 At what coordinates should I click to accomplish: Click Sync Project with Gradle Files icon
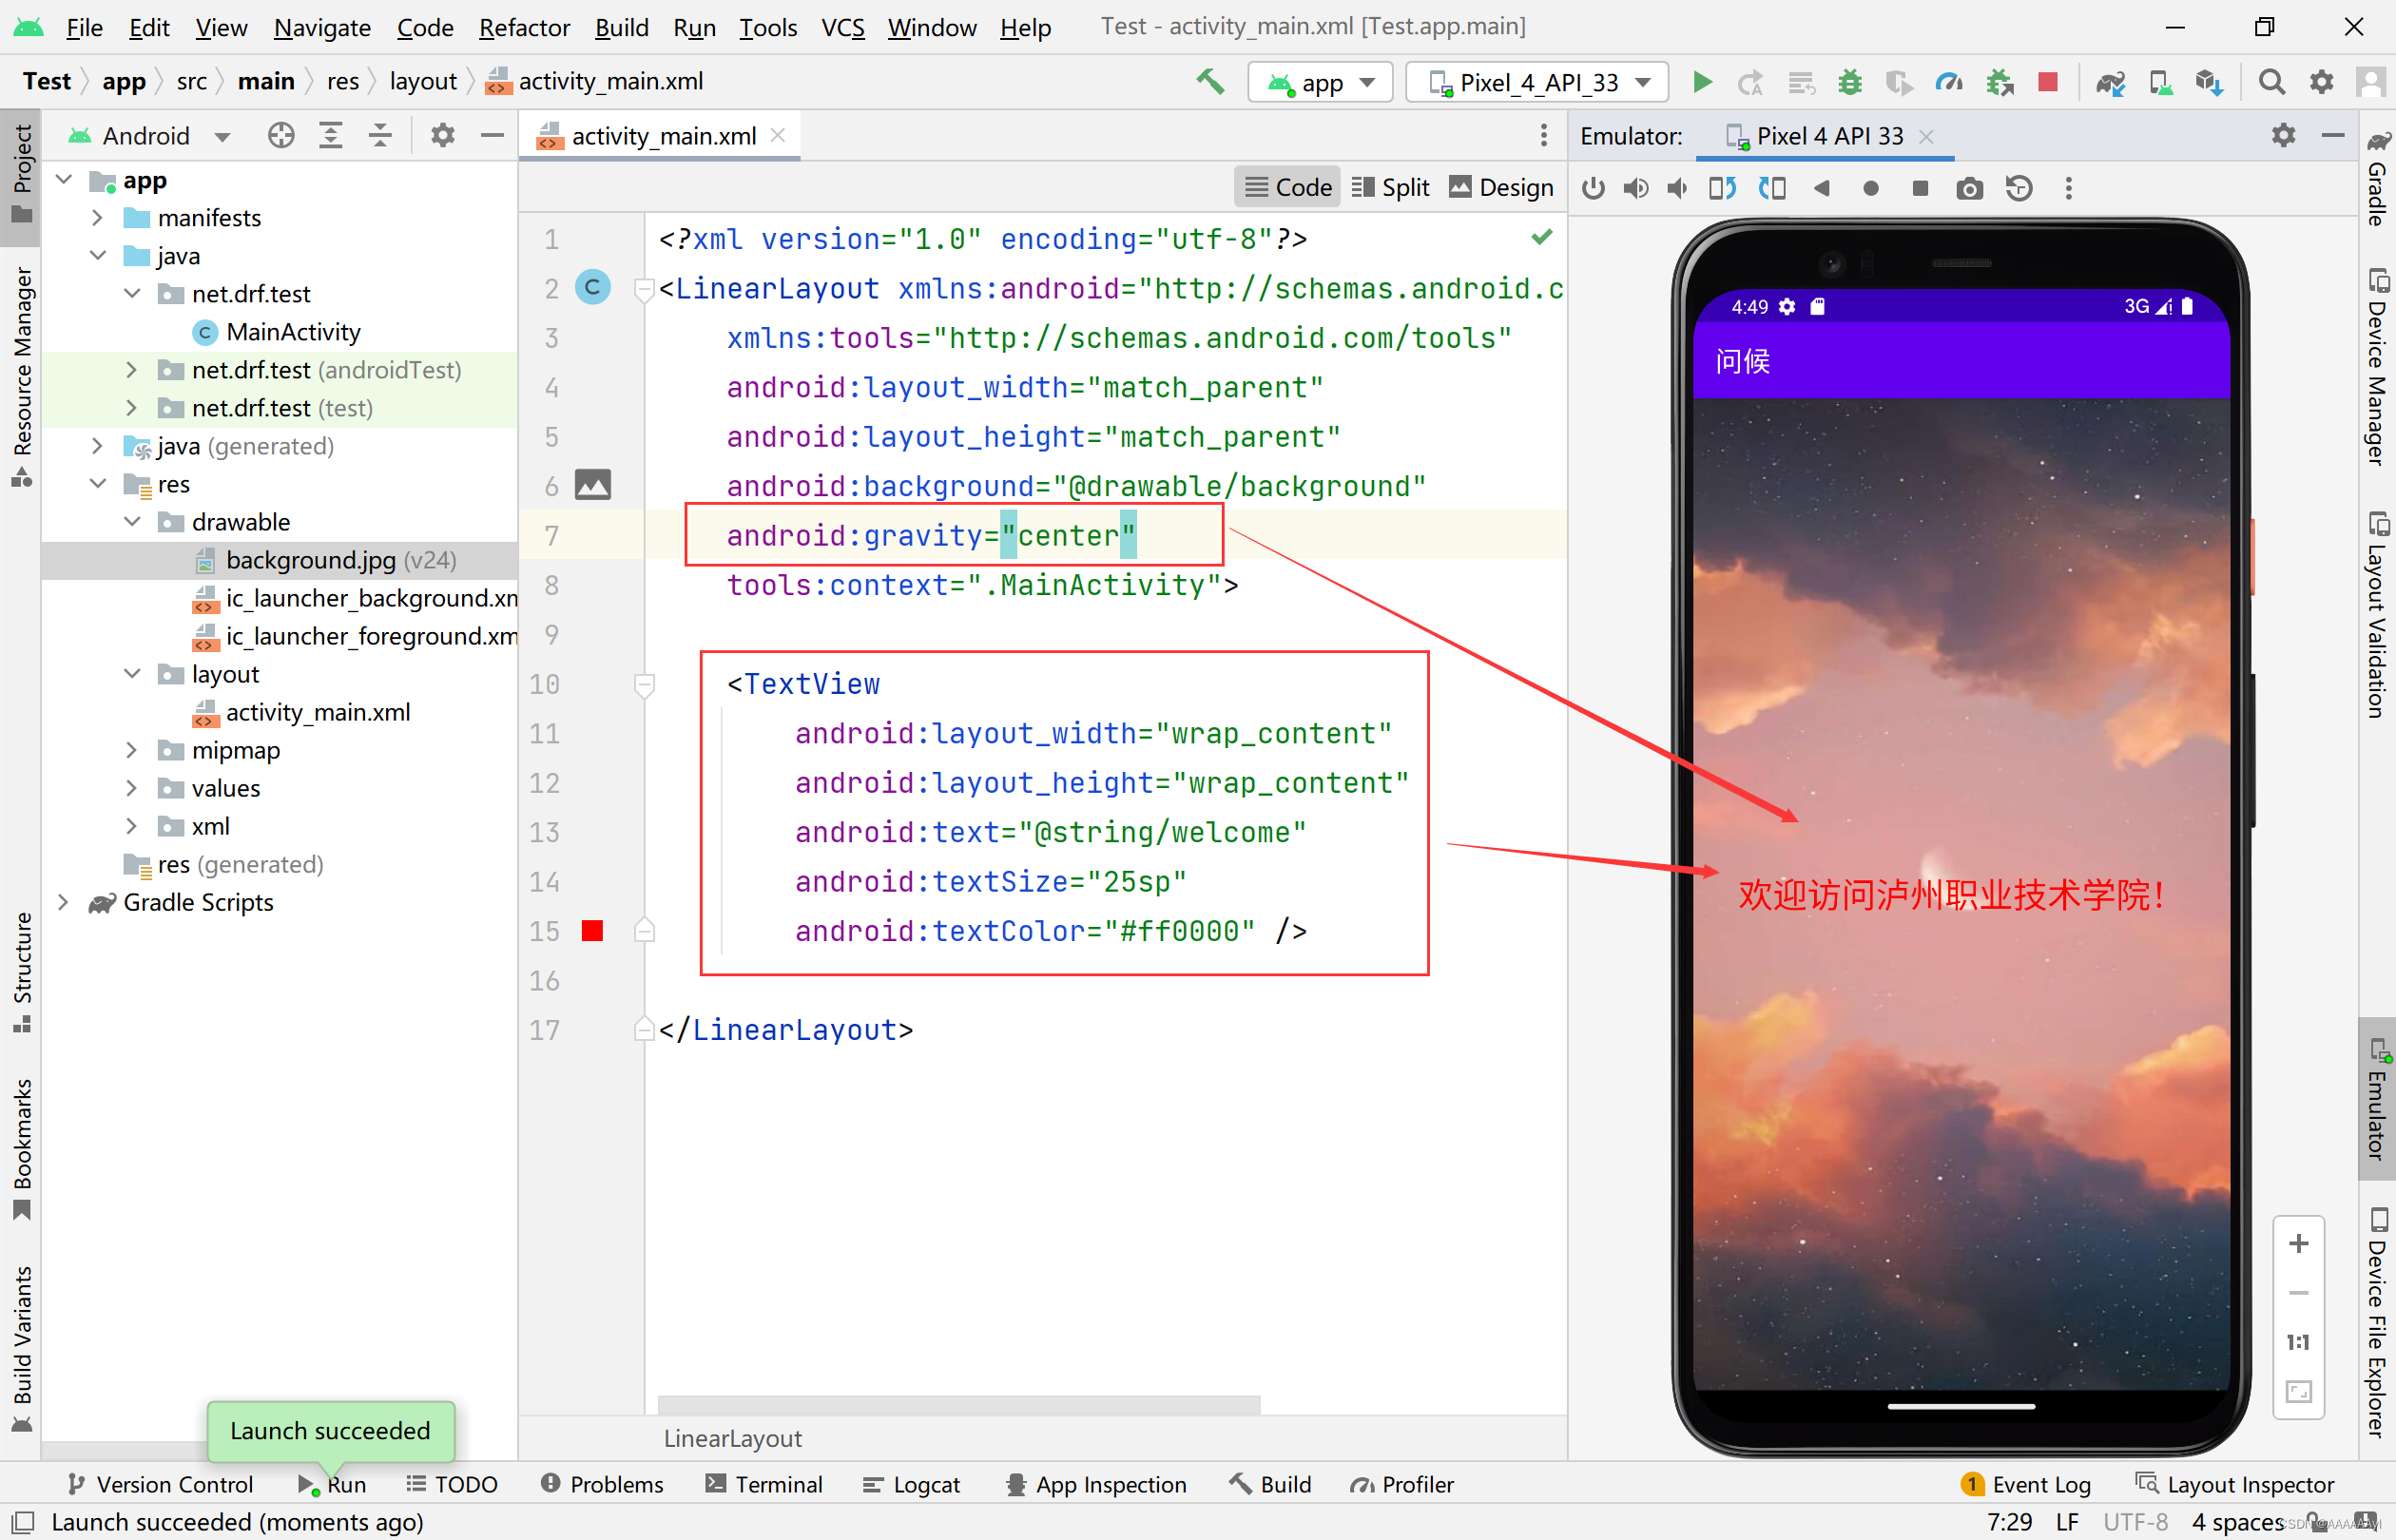pos(2110,82)
